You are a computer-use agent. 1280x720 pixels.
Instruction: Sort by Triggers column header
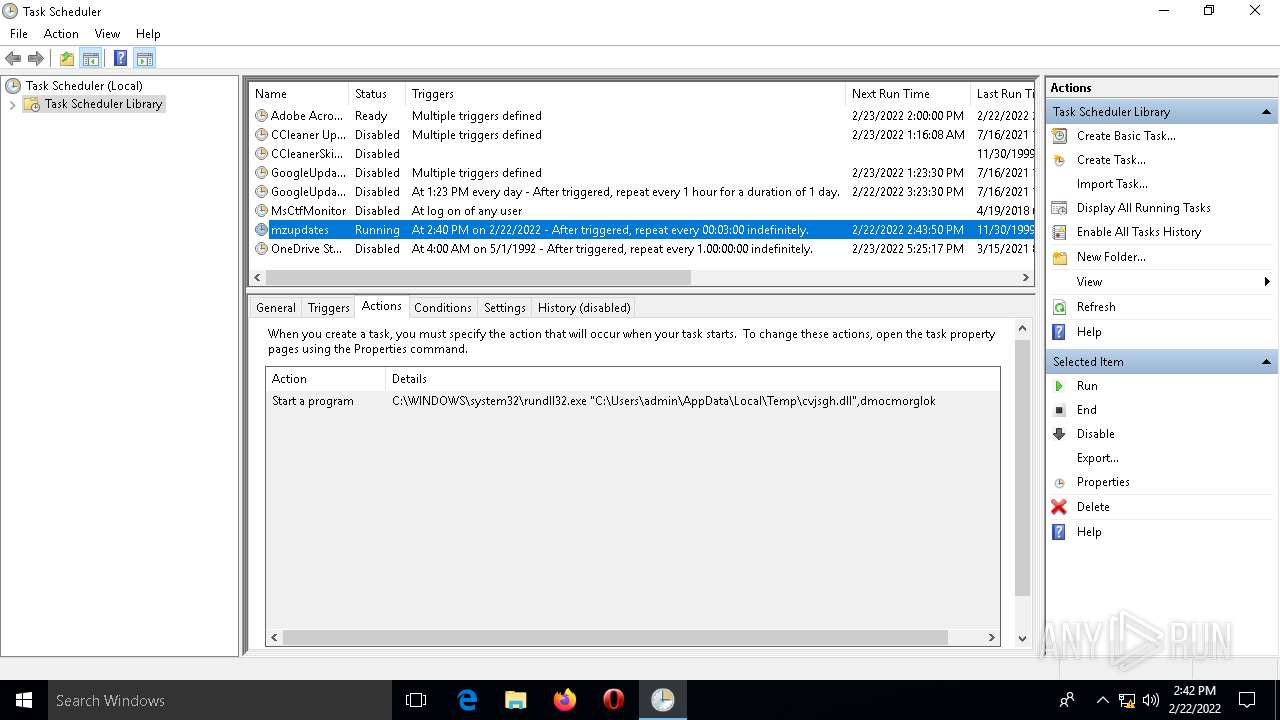[625, 94]
